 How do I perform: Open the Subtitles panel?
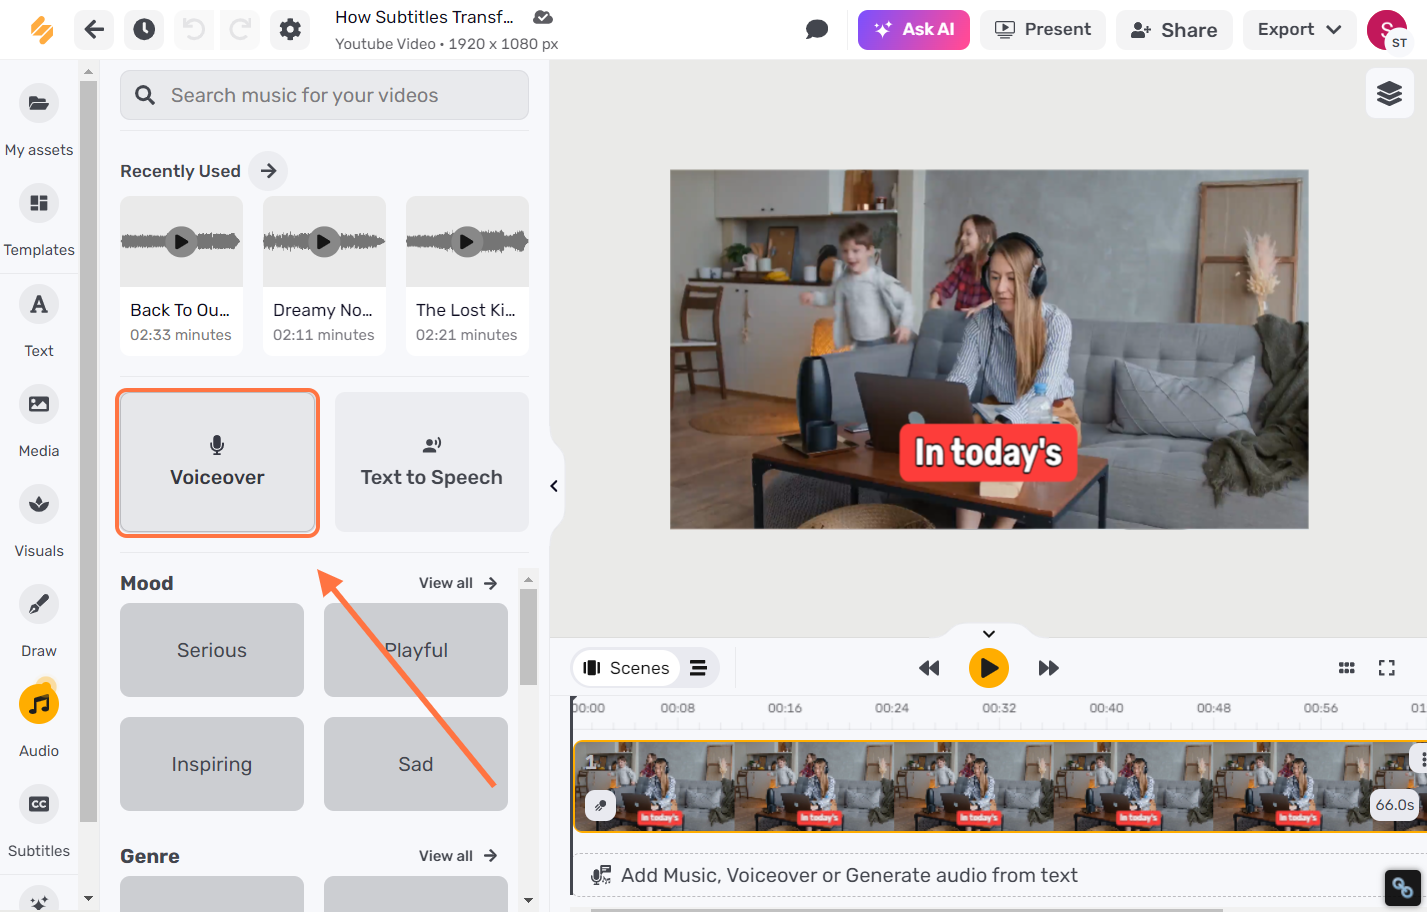[39, 821]
